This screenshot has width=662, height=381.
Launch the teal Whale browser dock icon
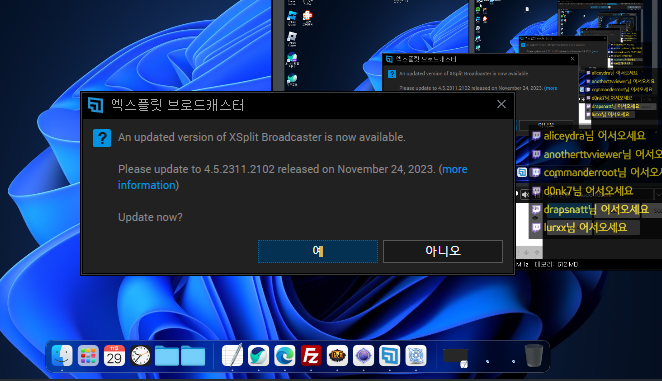point(258,356)
